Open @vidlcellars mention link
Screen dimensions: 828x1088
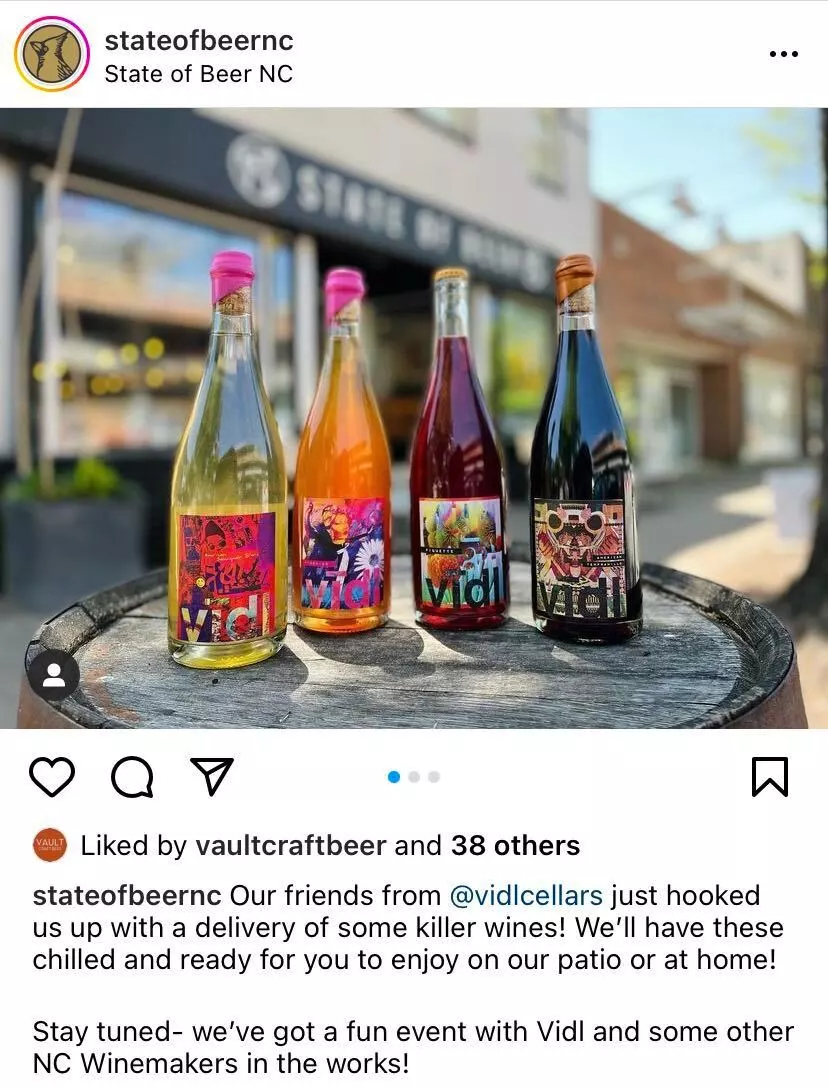(526, 895)
